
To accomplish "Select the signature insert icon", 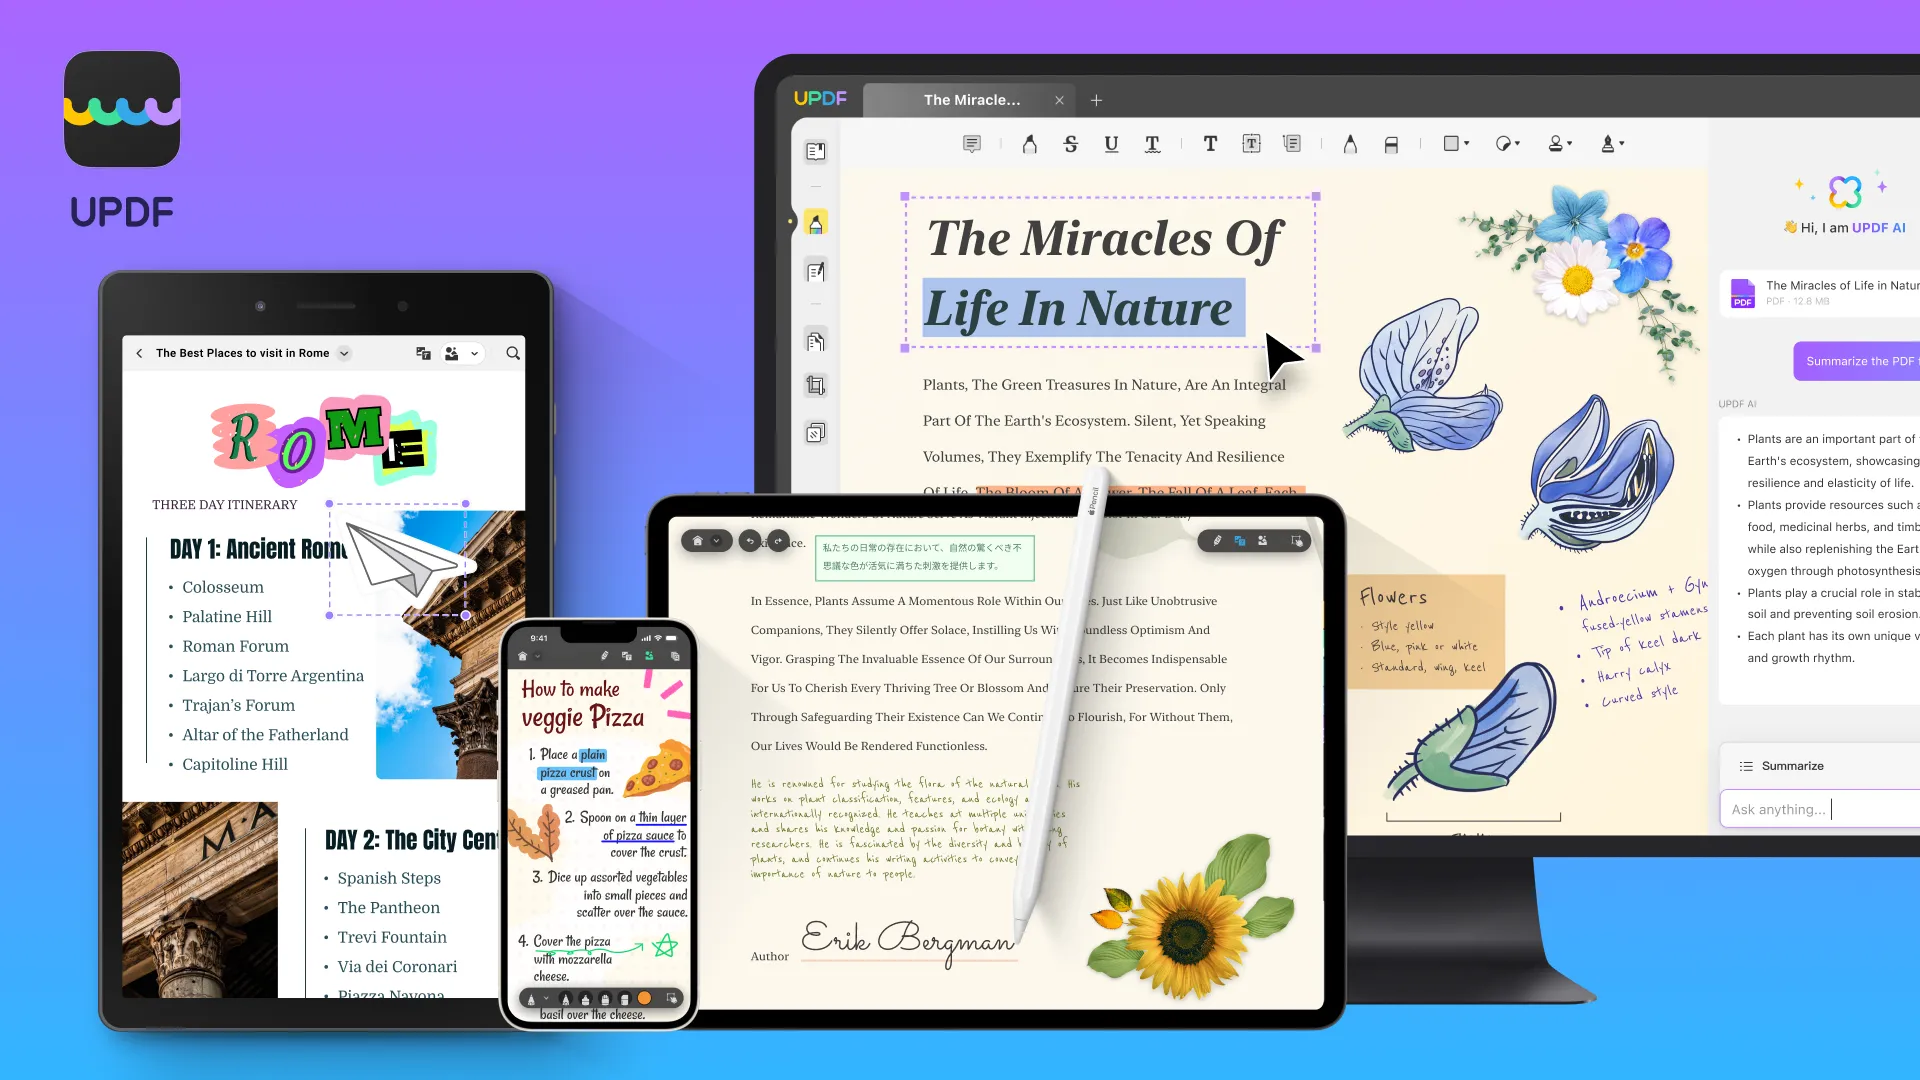I will tap(1611, 144).
